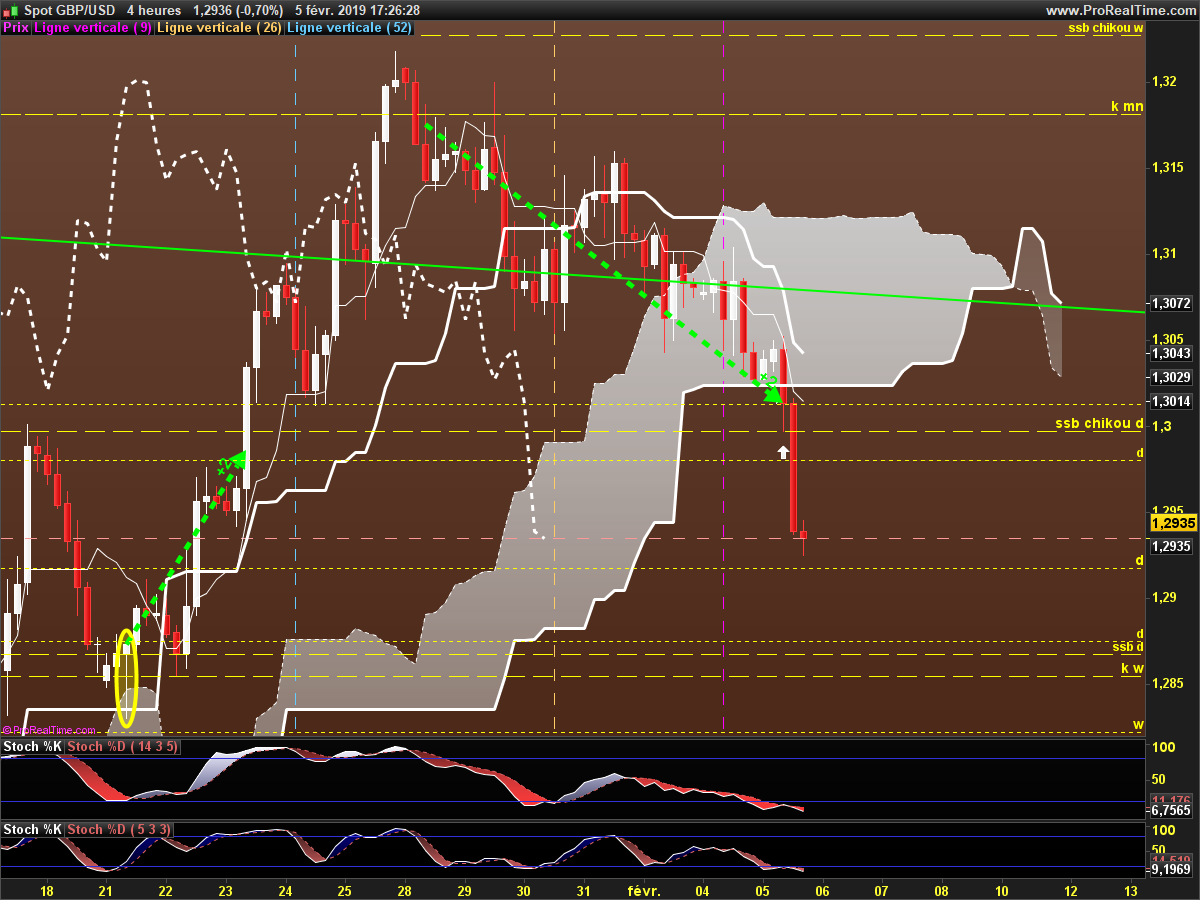The width and height of the screenshot is (1200, 900).
Task: Click the 1,3029 price tag
Action: (1171, 377)
